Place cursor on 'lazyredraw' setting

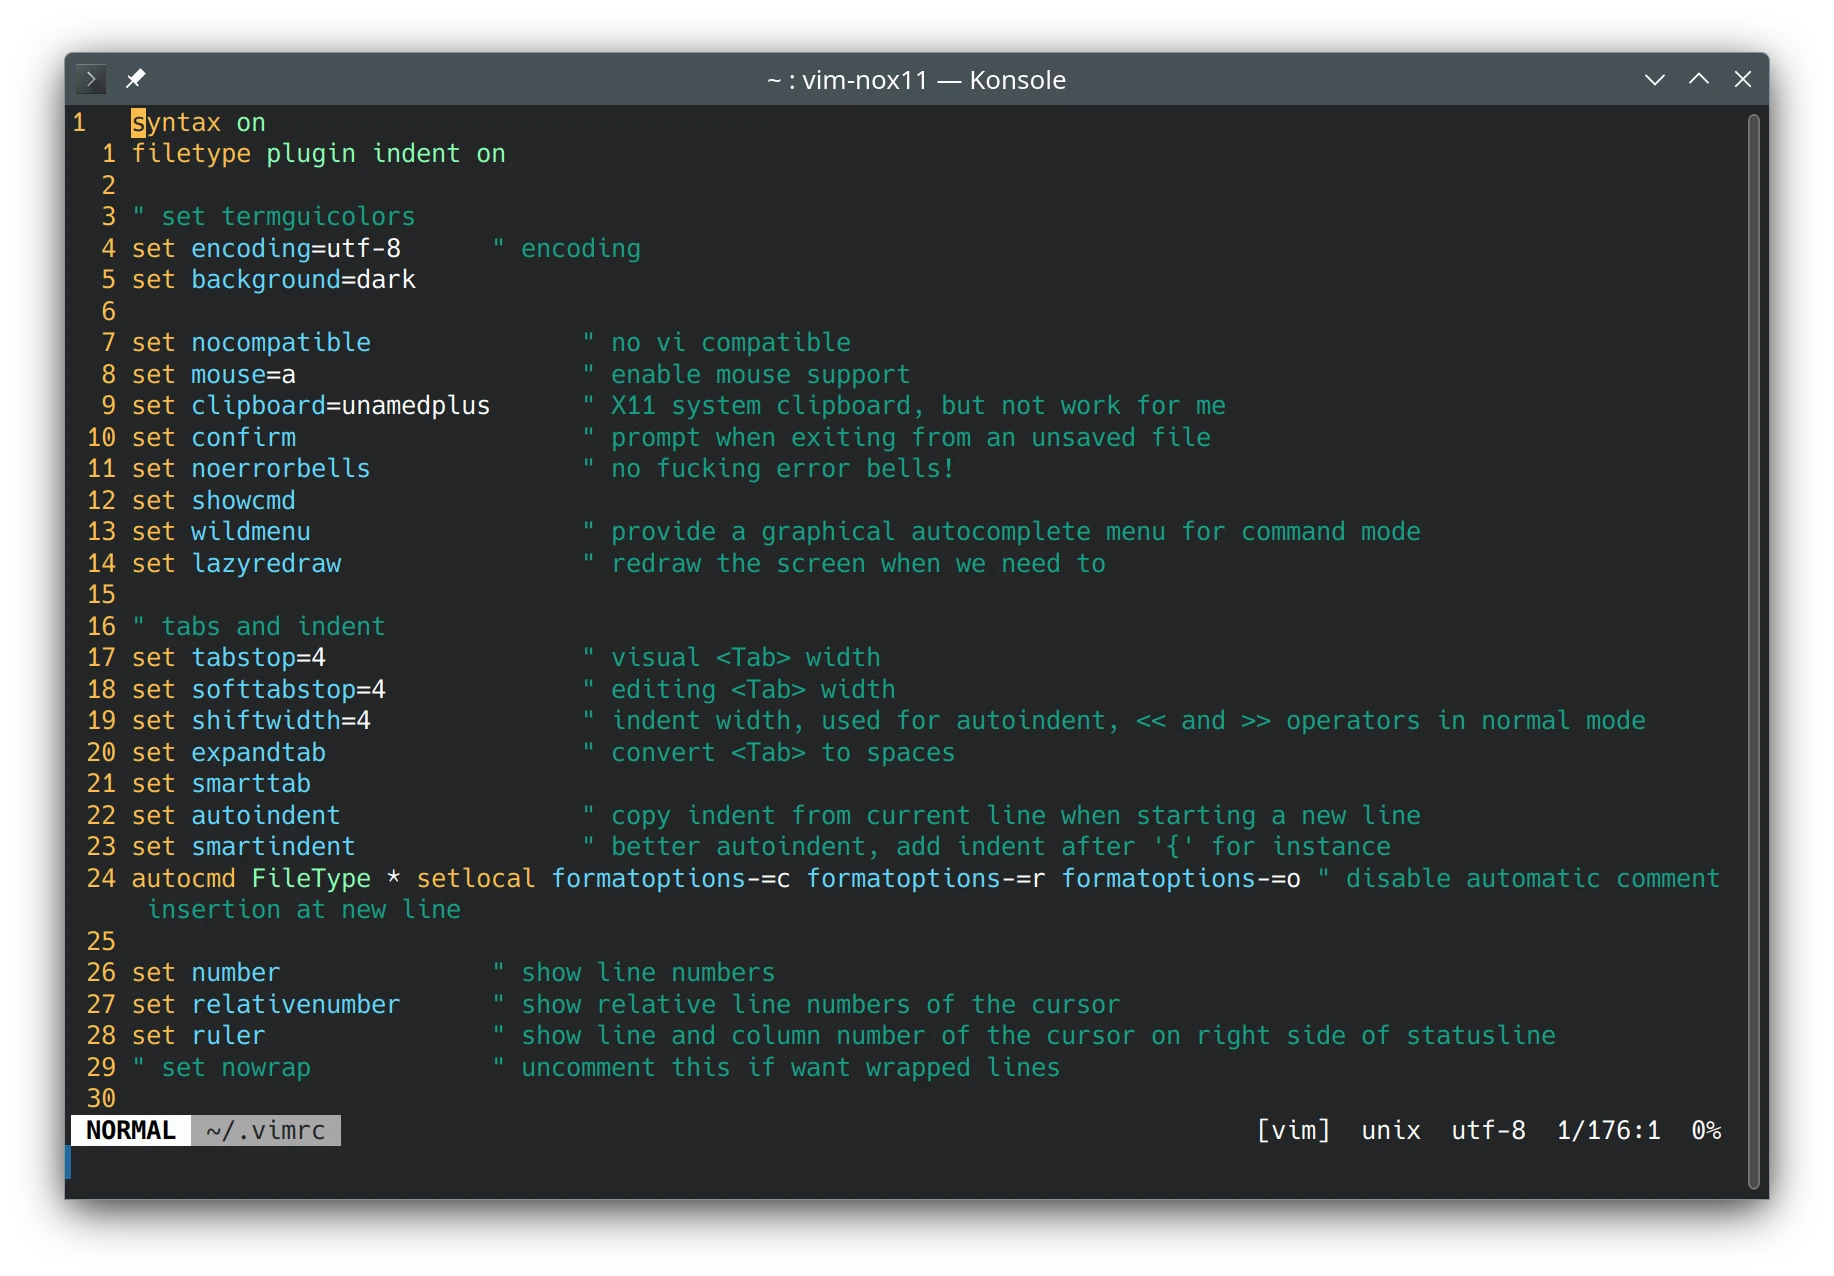pyautogui.click(x=266, y=564)
